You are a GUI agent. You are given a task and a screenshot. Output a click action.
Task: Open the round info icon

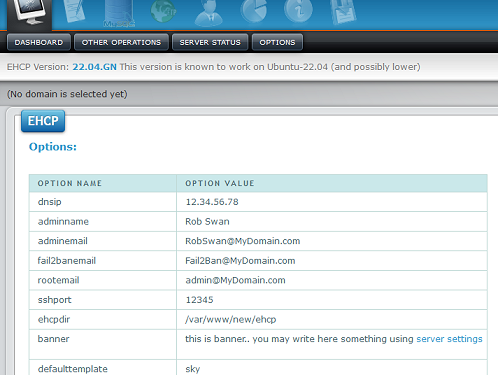coord(298,11)
